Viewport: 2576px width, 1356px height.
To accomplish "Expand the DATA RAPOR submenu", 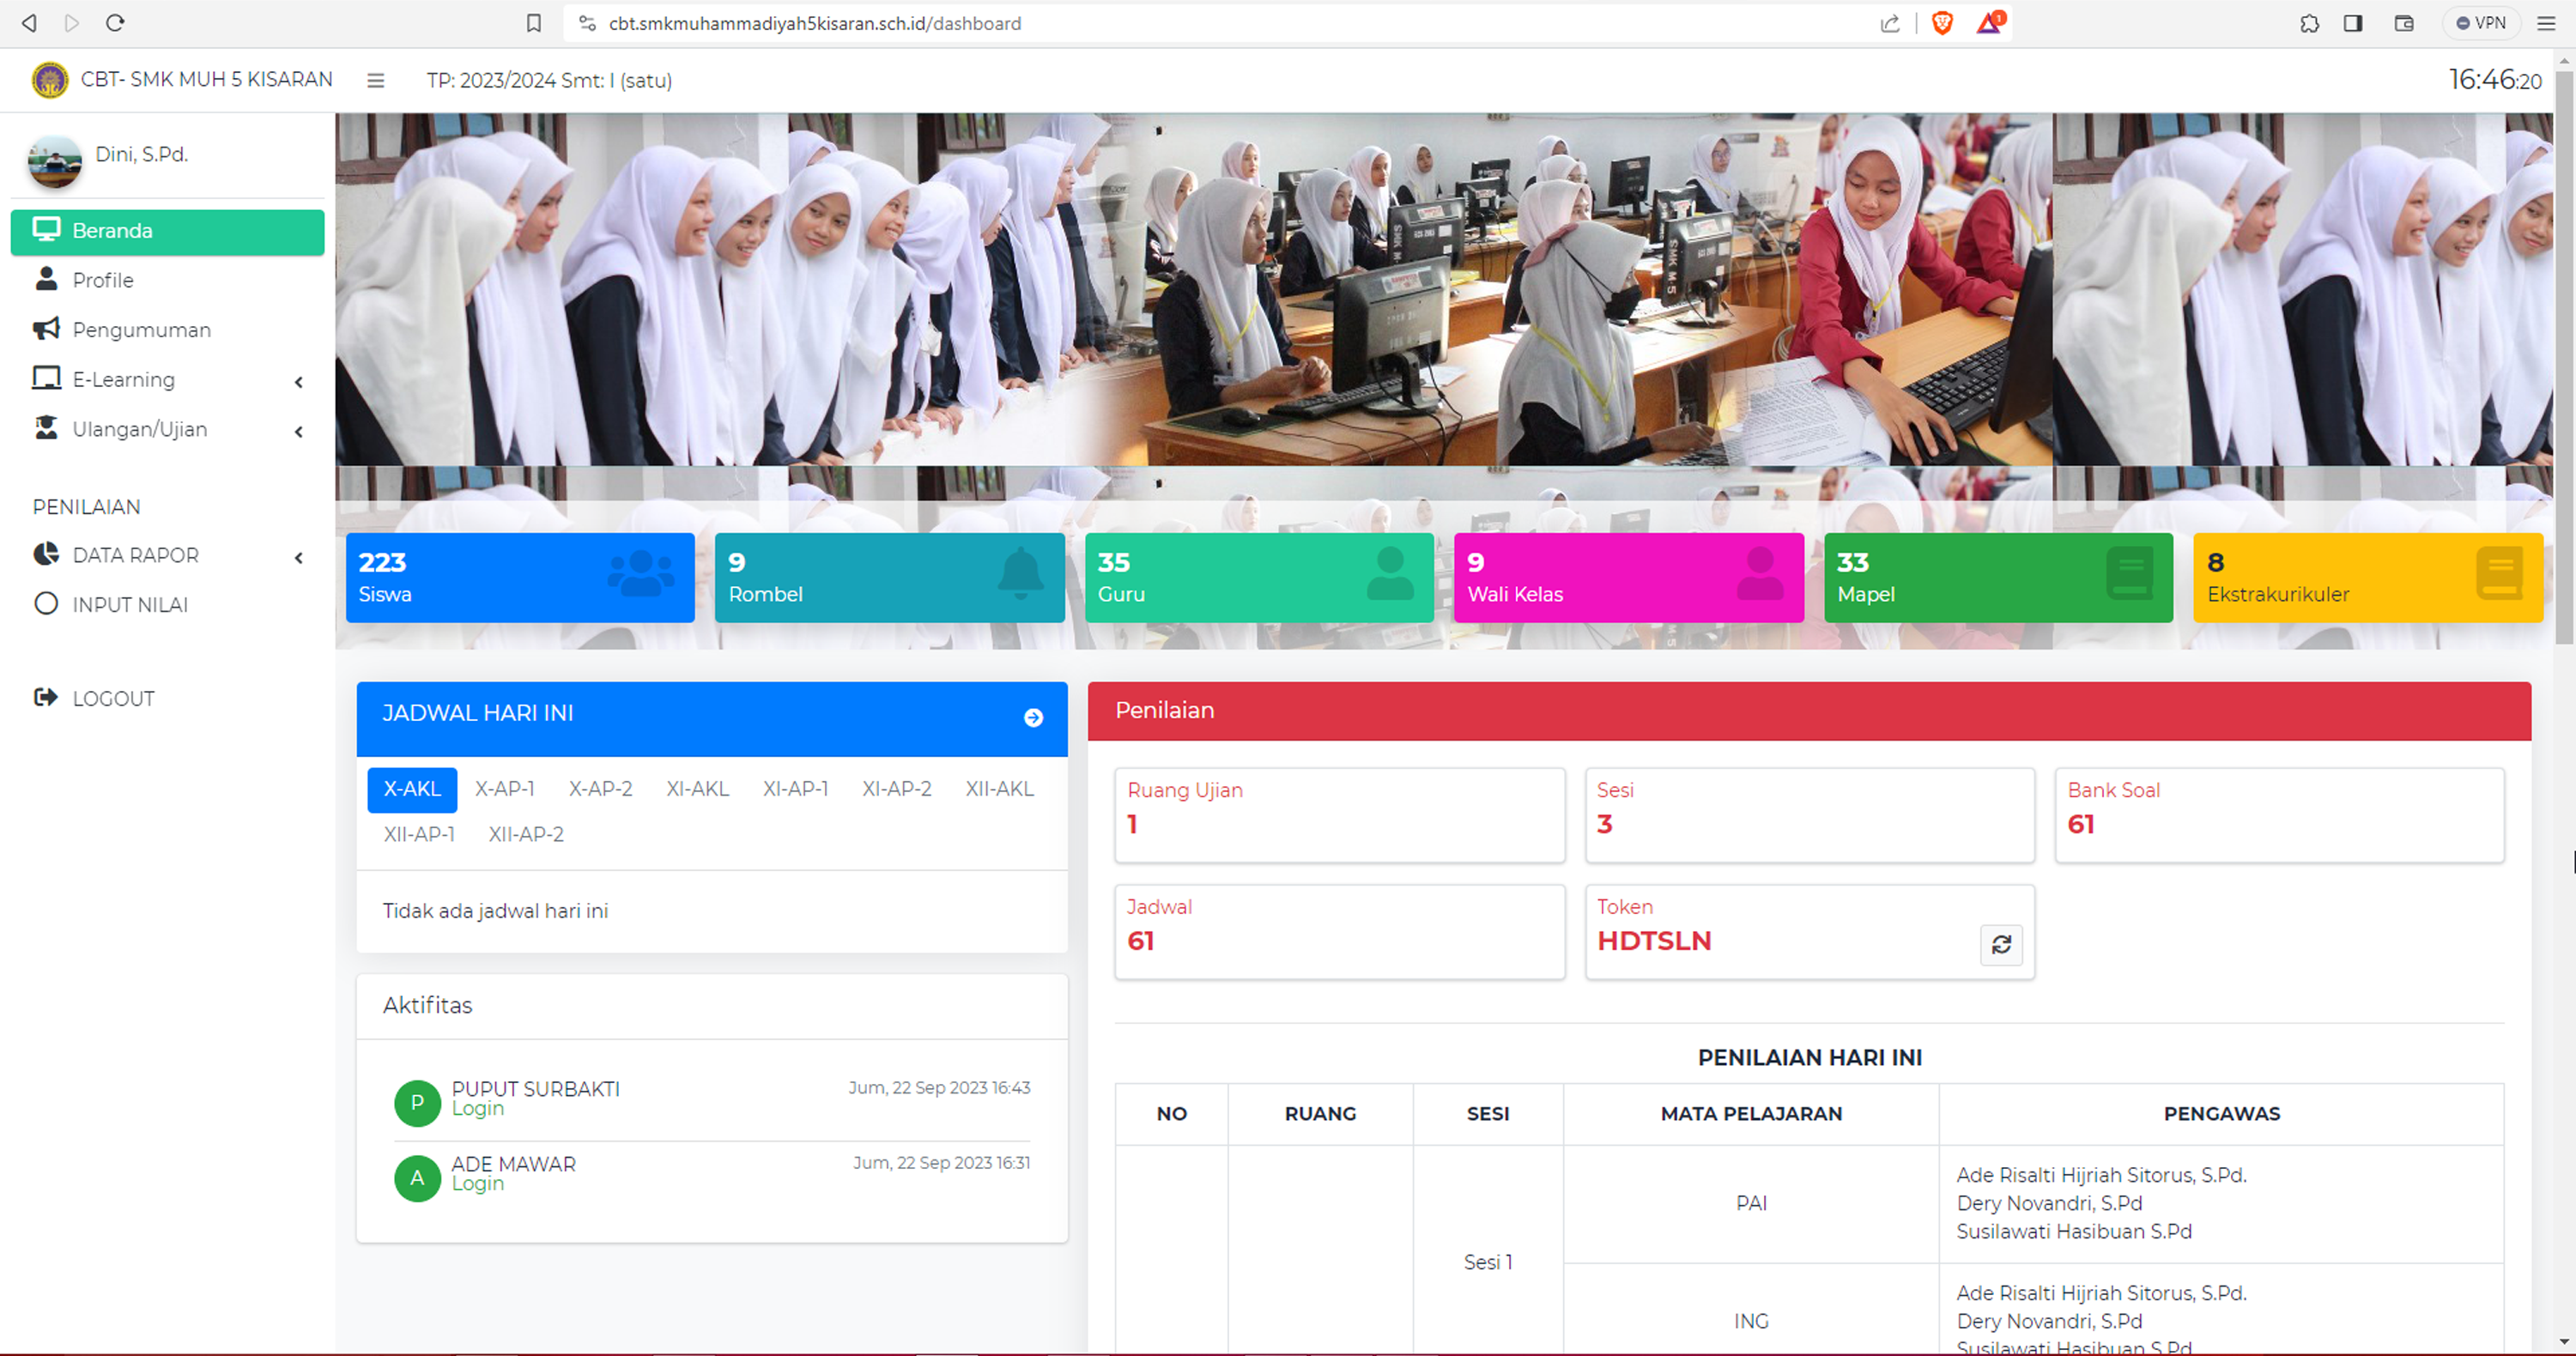I will point(167,556).
